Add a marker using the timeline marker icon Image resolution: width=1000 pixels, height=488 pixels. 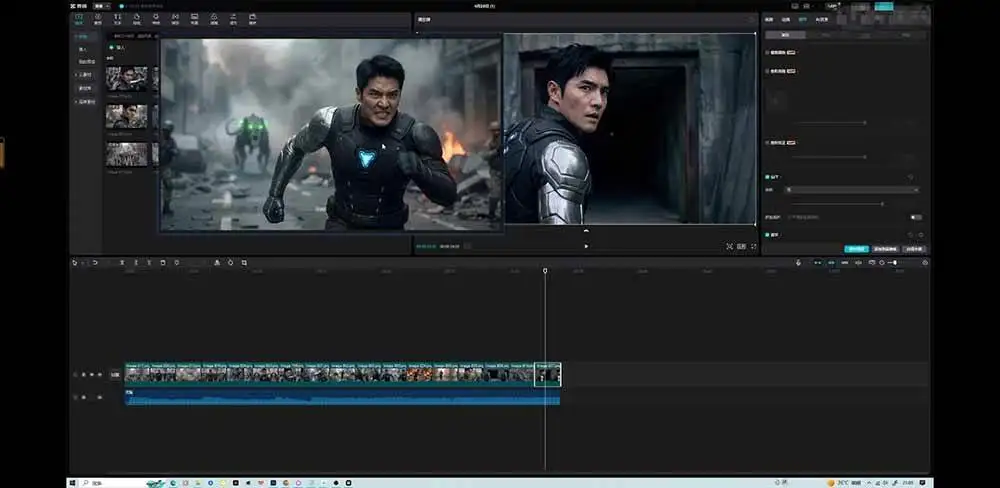pos(177,262)
